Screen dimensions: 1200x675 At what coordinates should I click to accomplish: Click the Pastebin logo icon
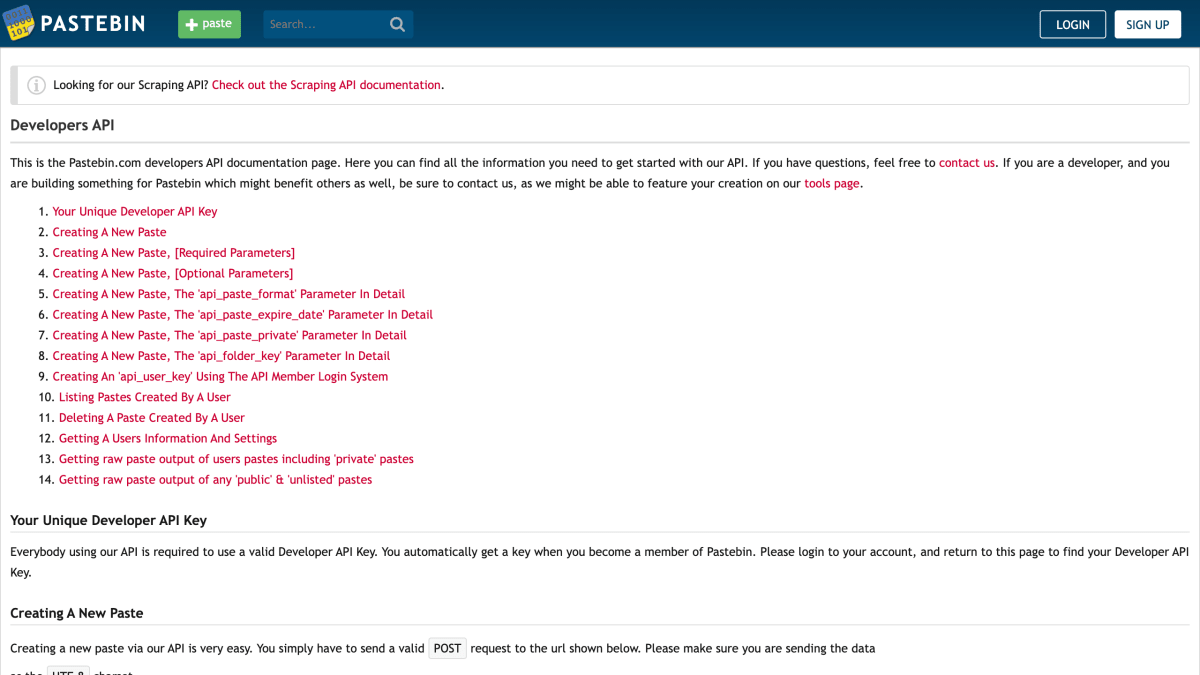click(19, 23)
